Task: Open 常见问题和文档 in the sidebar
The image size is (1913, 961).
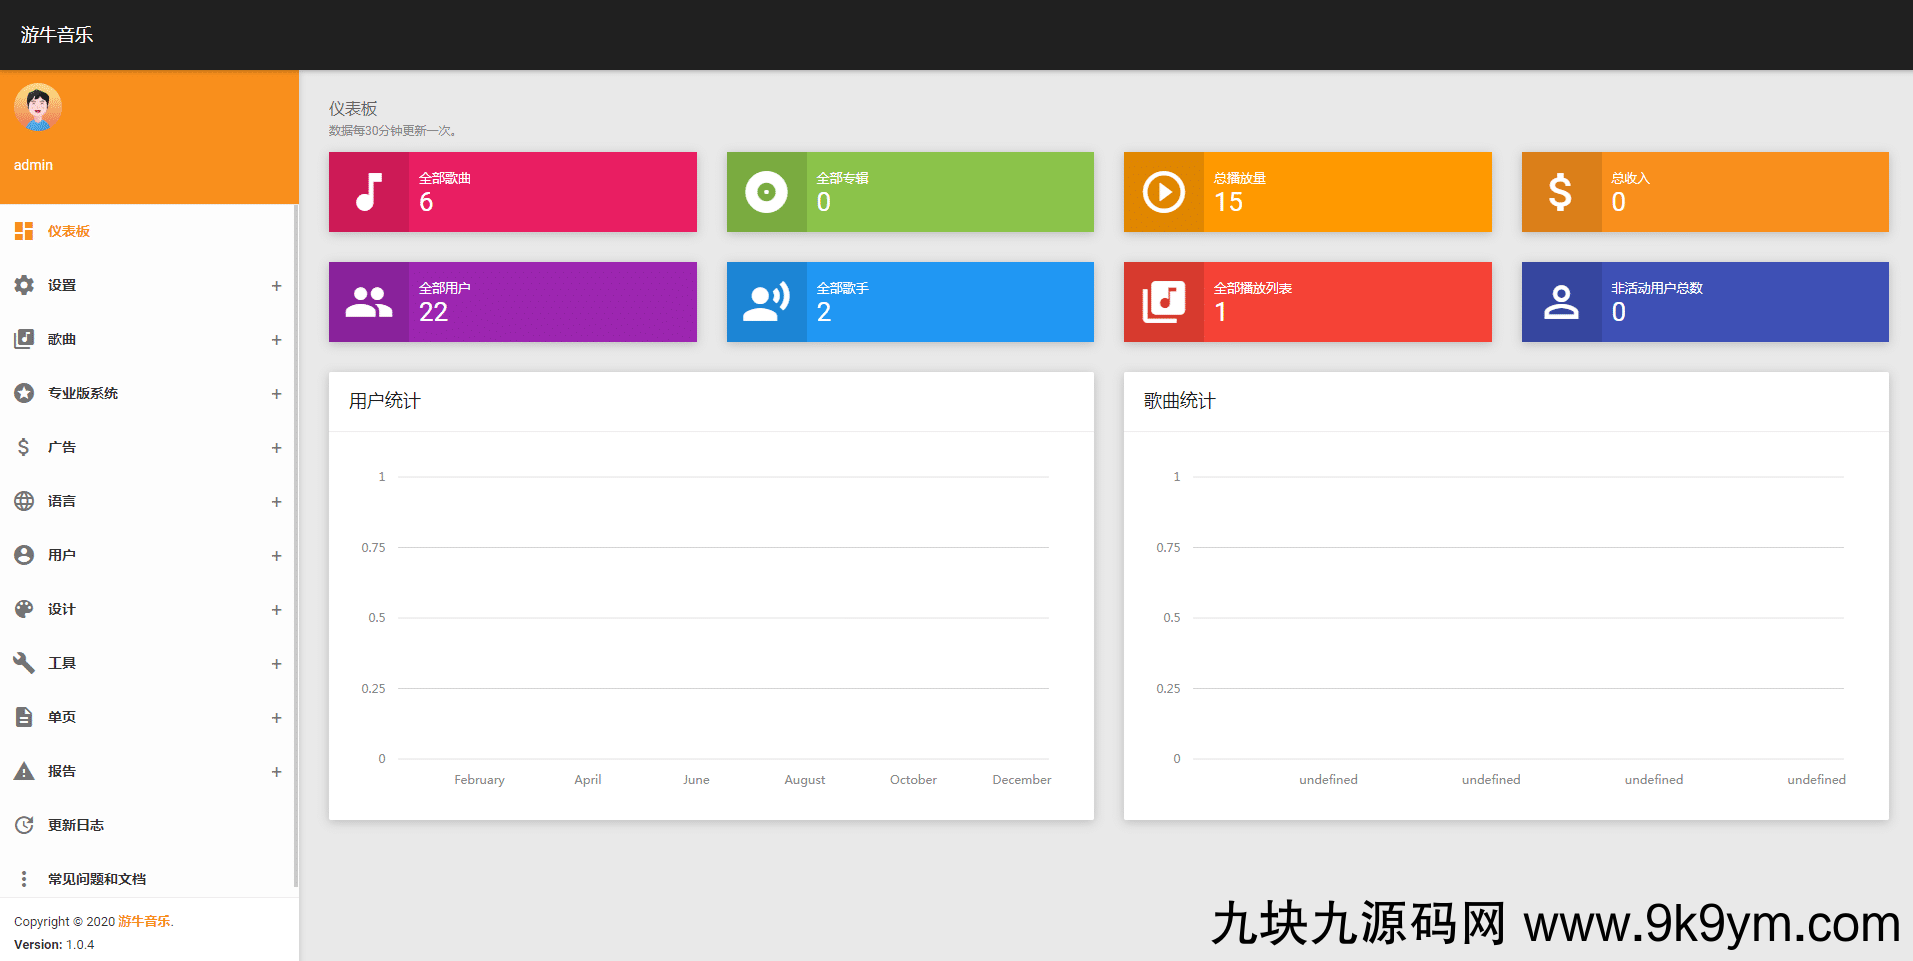Action: point(97,879)
